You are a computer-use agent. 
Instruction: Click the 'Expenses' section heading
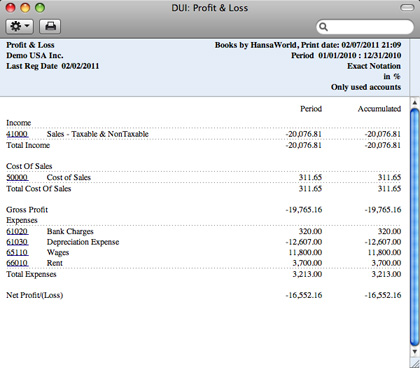(x=22, y=220)
